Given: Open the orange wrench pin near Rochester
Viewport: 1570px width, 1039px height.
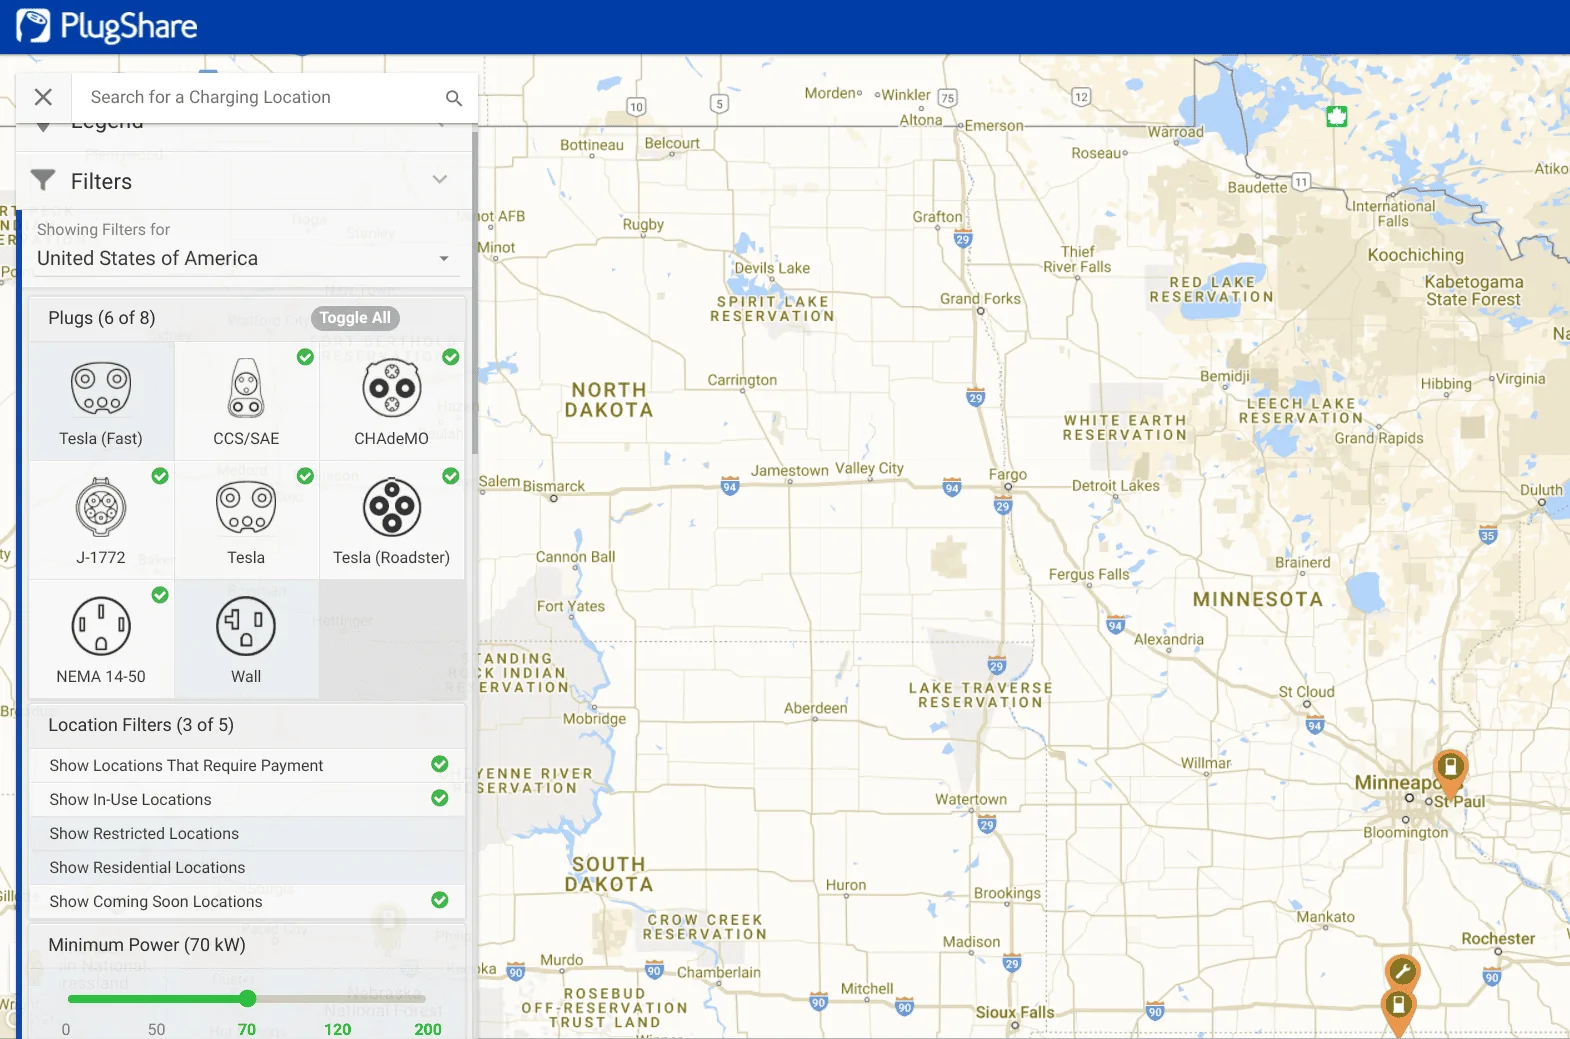Looking at the screenshot, I should (x=1402, y=970).
